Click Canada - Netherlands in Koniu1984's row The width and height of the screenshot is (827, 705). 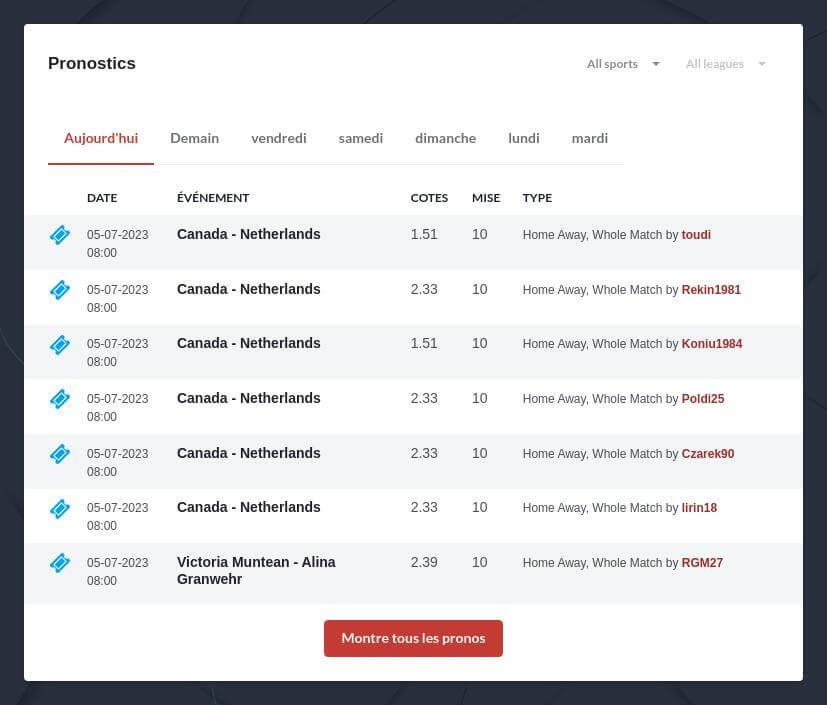point(248,343)
